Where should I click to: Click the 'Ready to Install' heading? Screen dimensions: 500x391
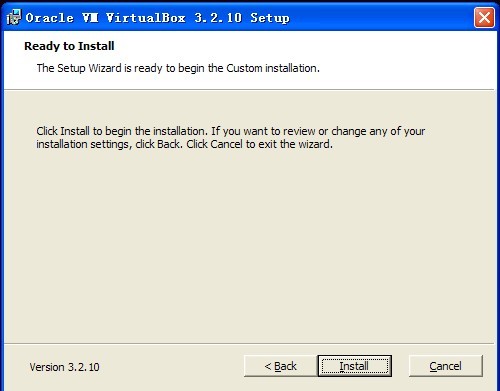[x=69, y=46]
